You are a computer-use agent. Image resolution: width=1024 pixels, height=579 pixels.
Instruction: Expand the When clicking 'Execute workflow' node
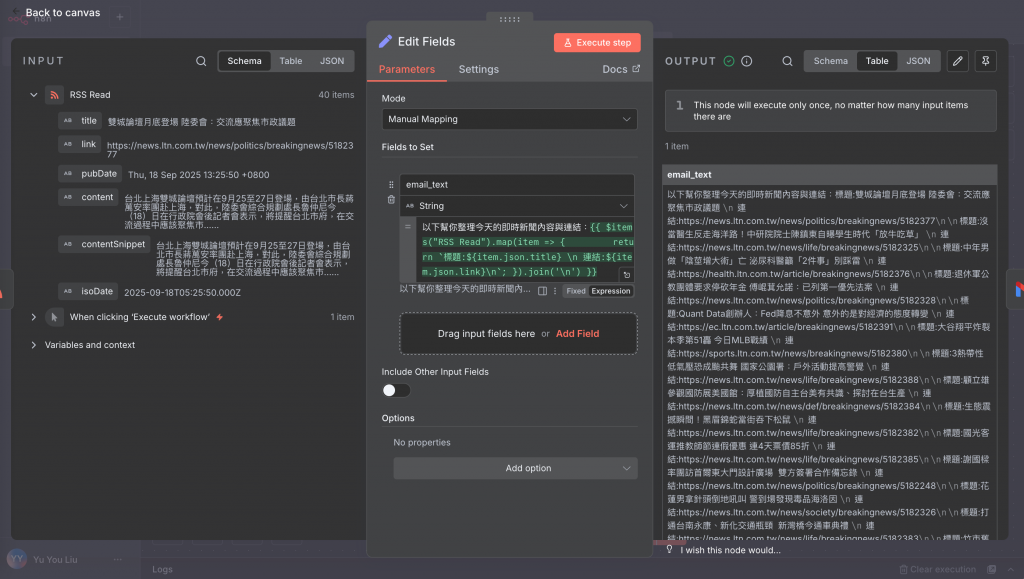pyautogui.click(x=33, y=317)
